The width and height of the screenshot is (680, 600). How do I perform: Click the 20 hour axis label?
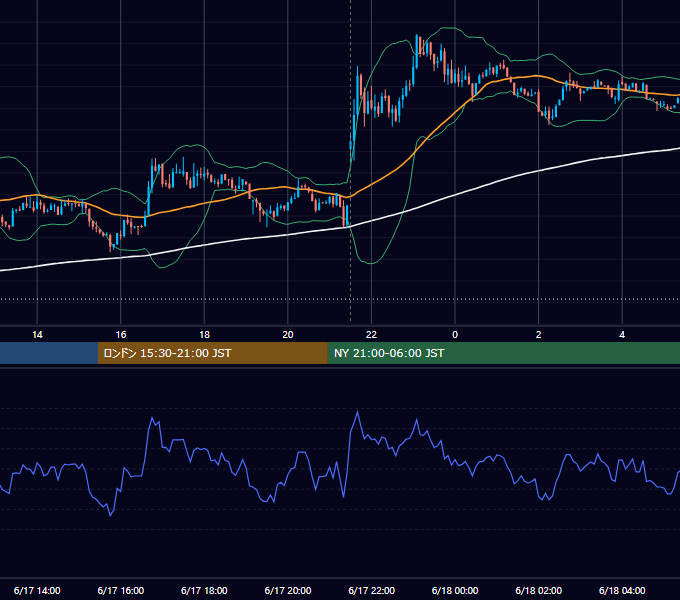tap(288, 335)
